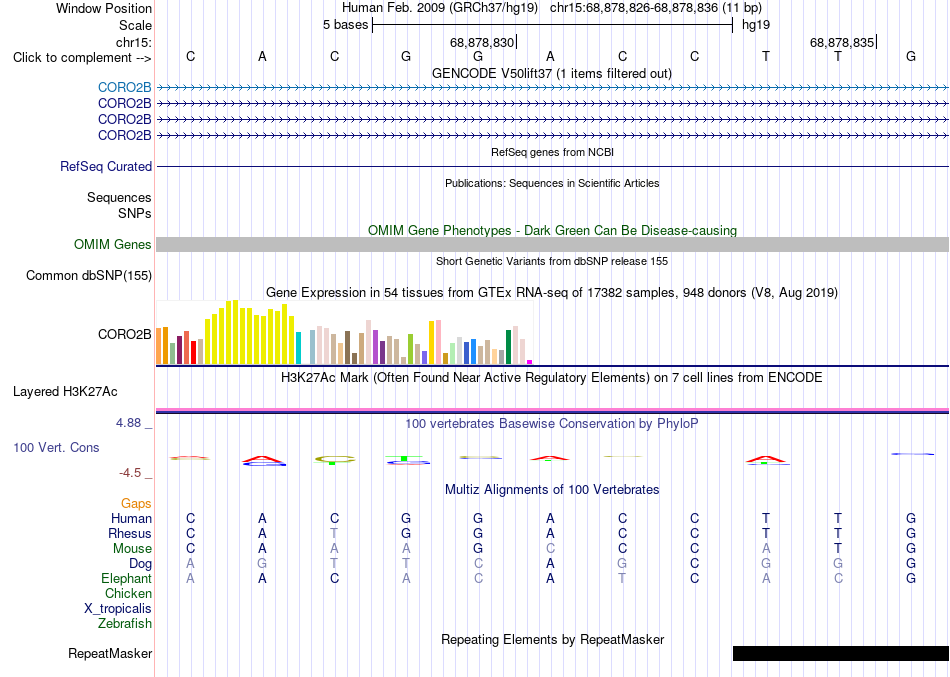Viewport: 950px width, 677px height.
Task: Select the Sequences publications track label
Action: click(119, 198)
